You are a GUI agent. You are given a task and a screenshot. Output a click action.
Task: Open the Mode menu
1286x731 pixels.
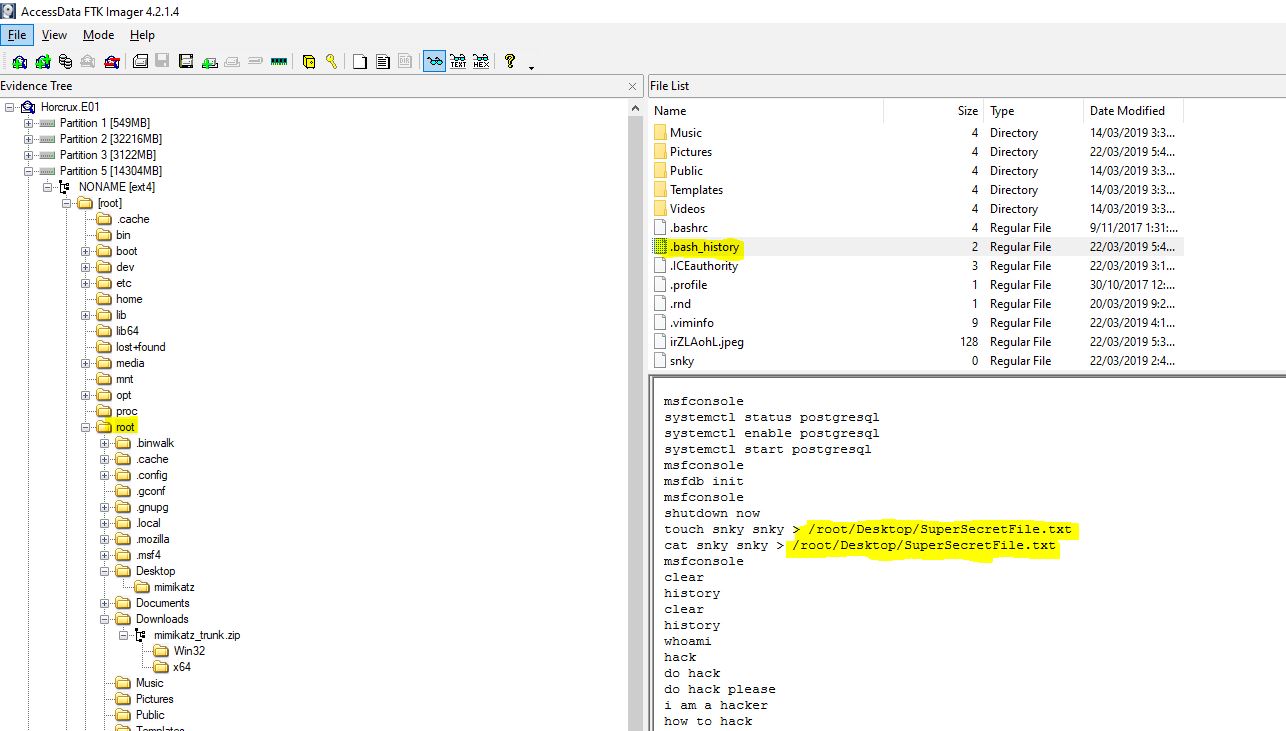[99, 35]
